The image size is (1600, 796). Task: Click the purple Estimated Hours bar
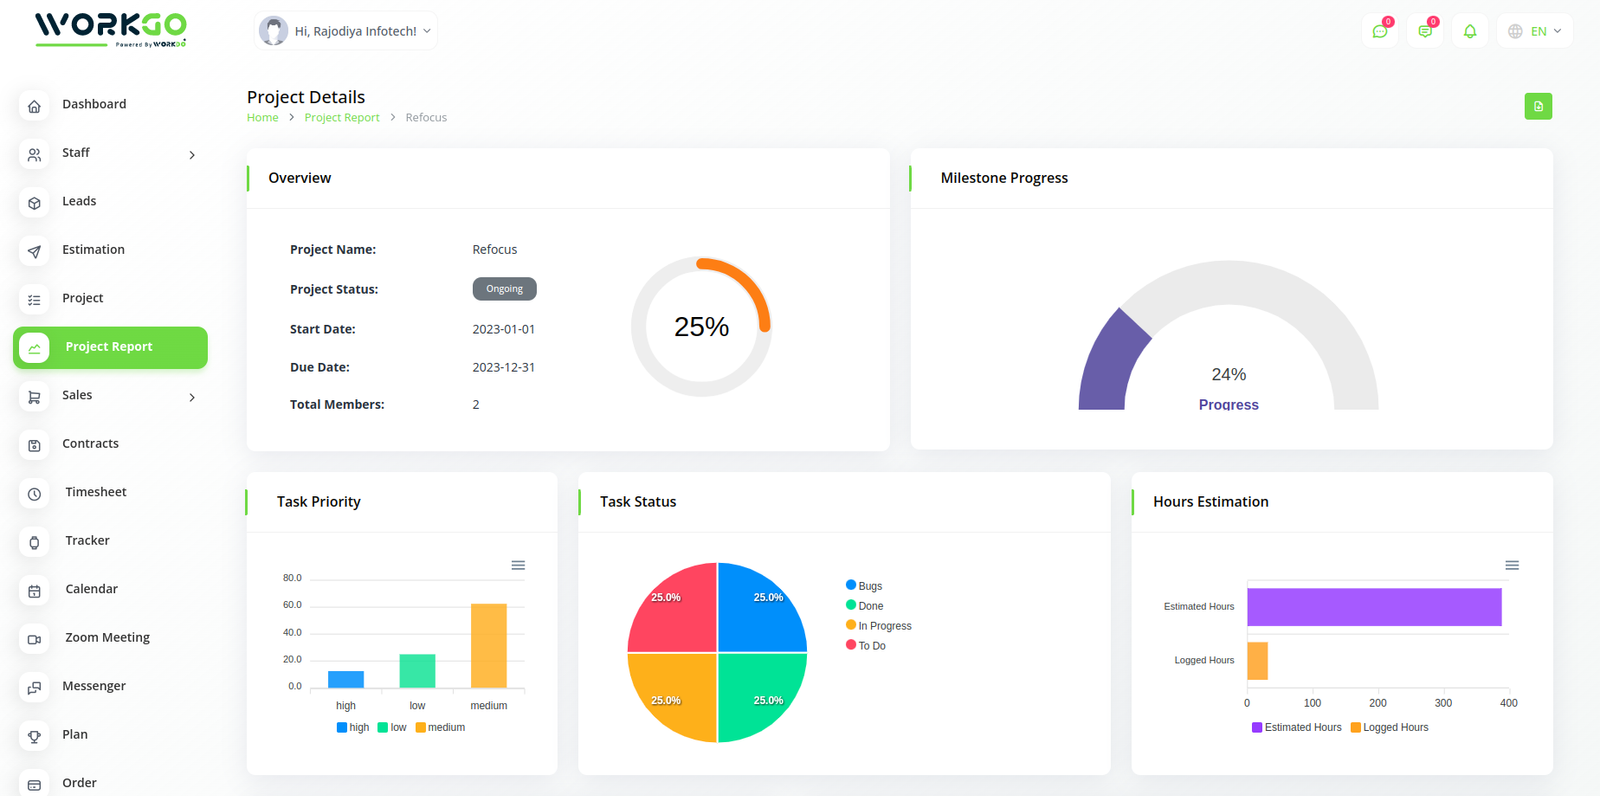click(x=1373, y=607)
